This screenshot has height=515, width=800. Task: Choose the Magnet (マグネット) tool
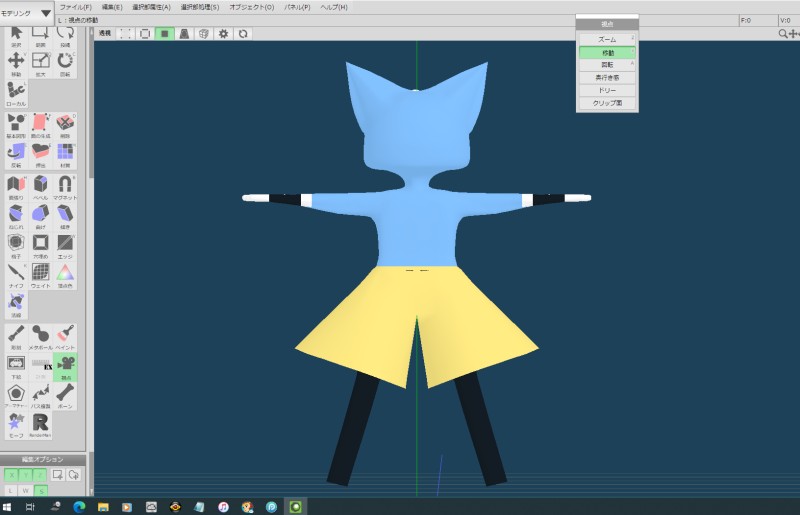65,186
